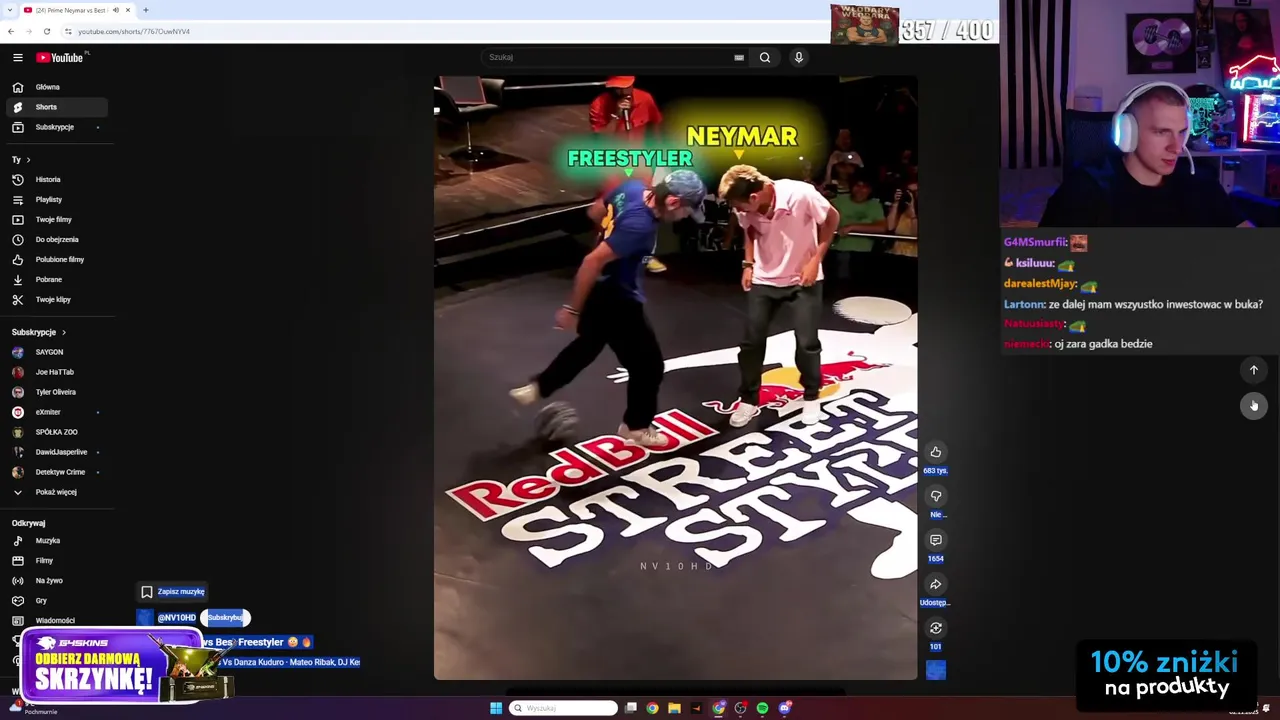This screenshot has width=1280, height=720.
Task: Like the Short video
Action: pos(936,452)
